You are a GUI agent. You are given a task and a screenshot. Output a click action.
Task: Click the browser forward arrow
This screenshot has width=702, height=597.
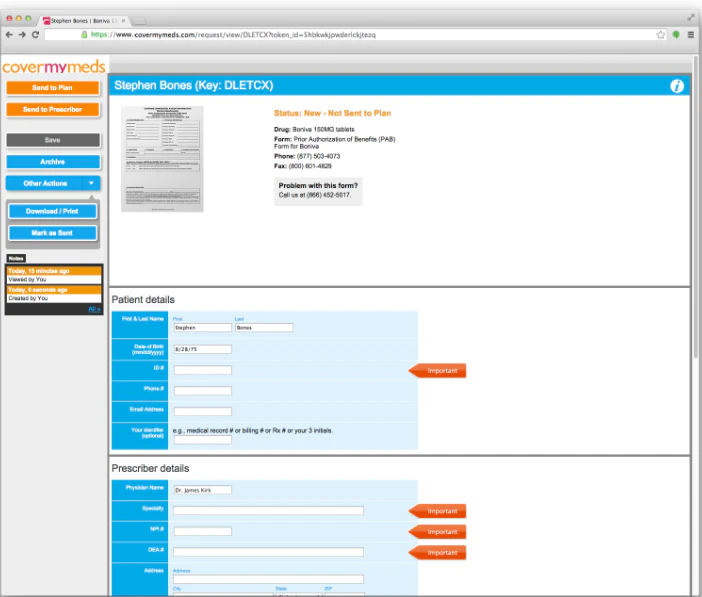[22, 34]
